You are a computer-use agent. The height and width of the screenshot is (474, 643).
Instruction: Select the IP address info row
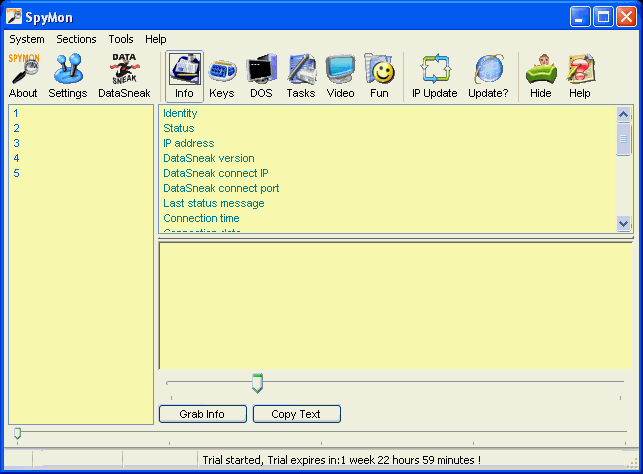(188, 143)
